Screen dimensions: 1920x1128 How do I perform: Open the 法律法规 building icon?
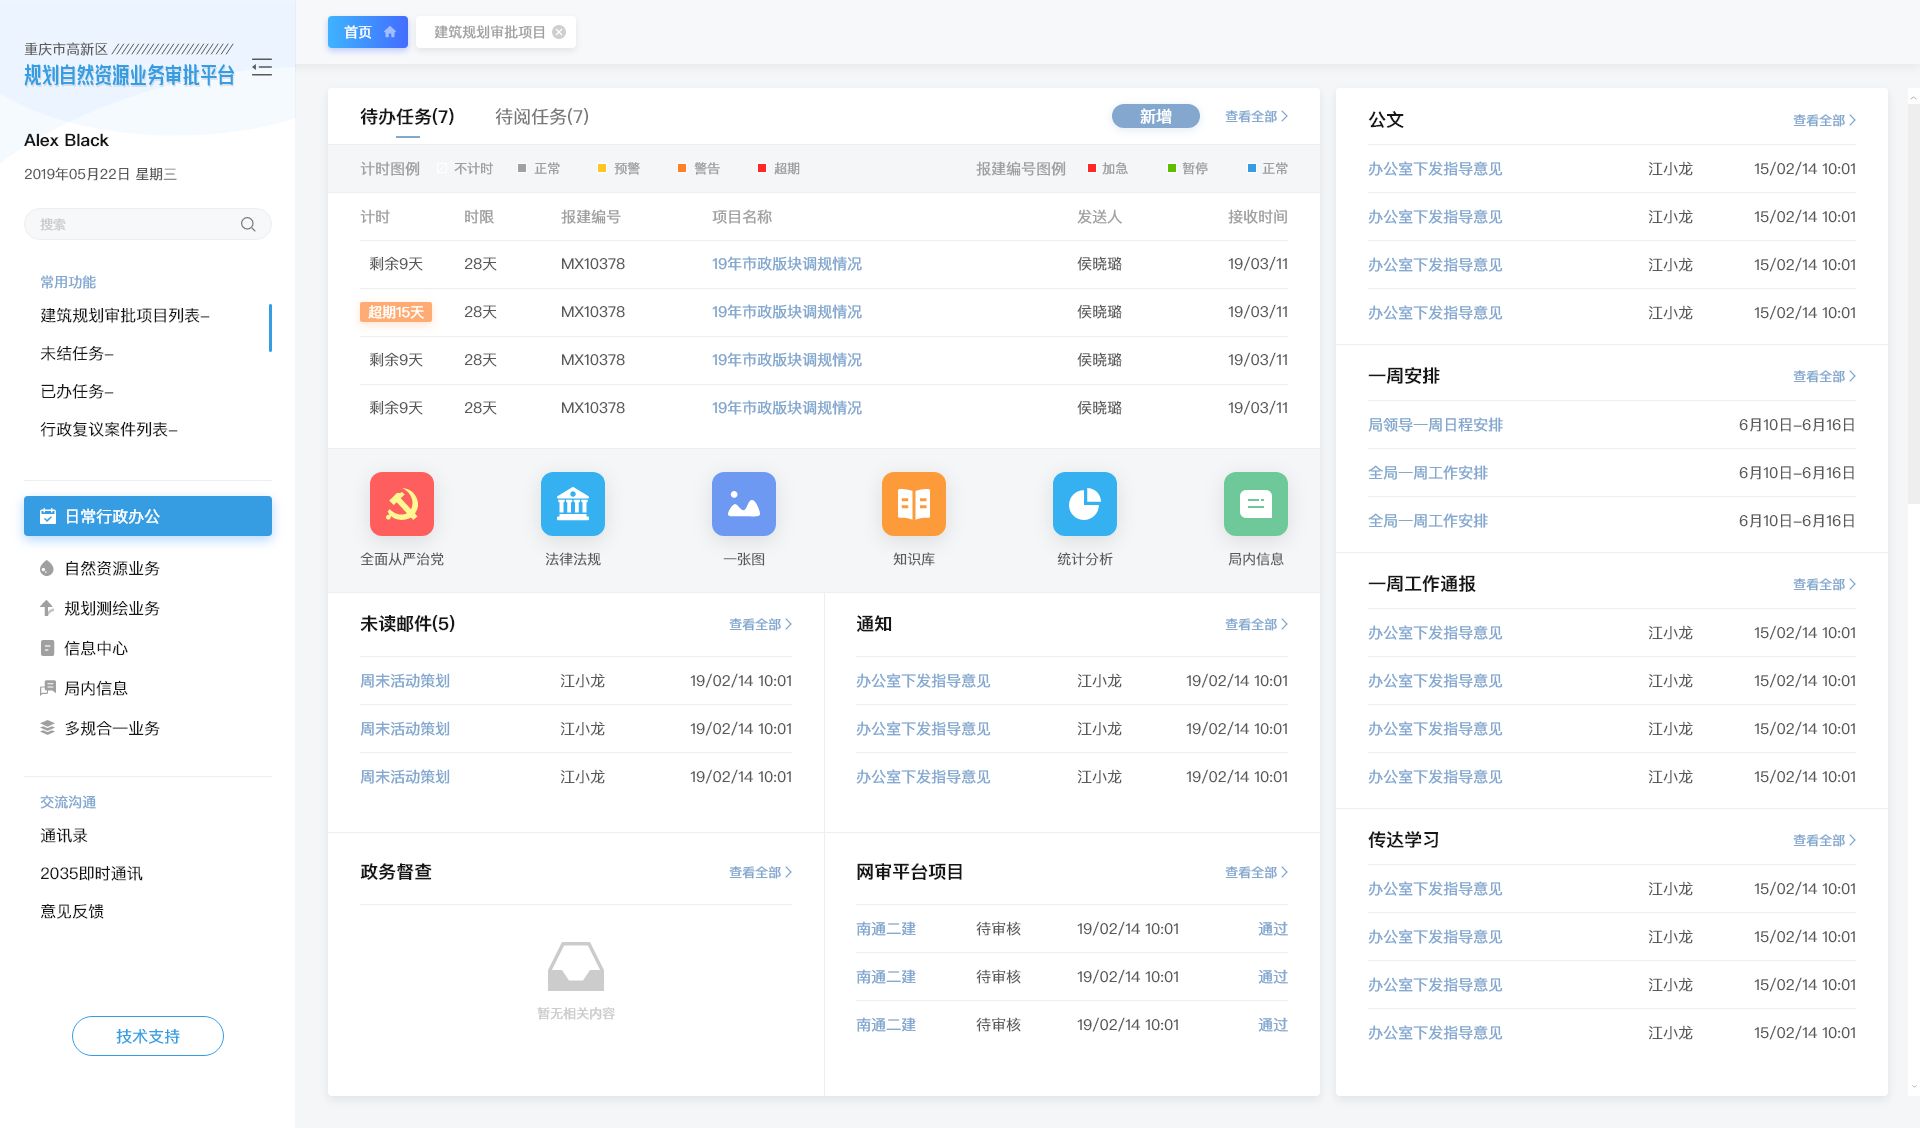pos(573,504)
